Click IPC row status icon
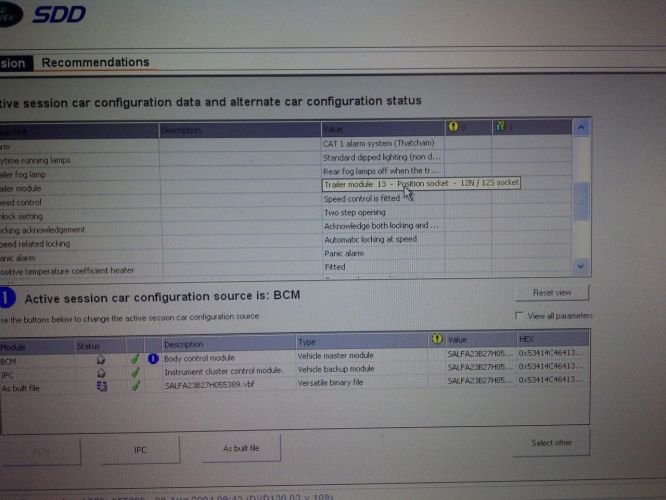The image size is (666, 500). pos(101,373)
